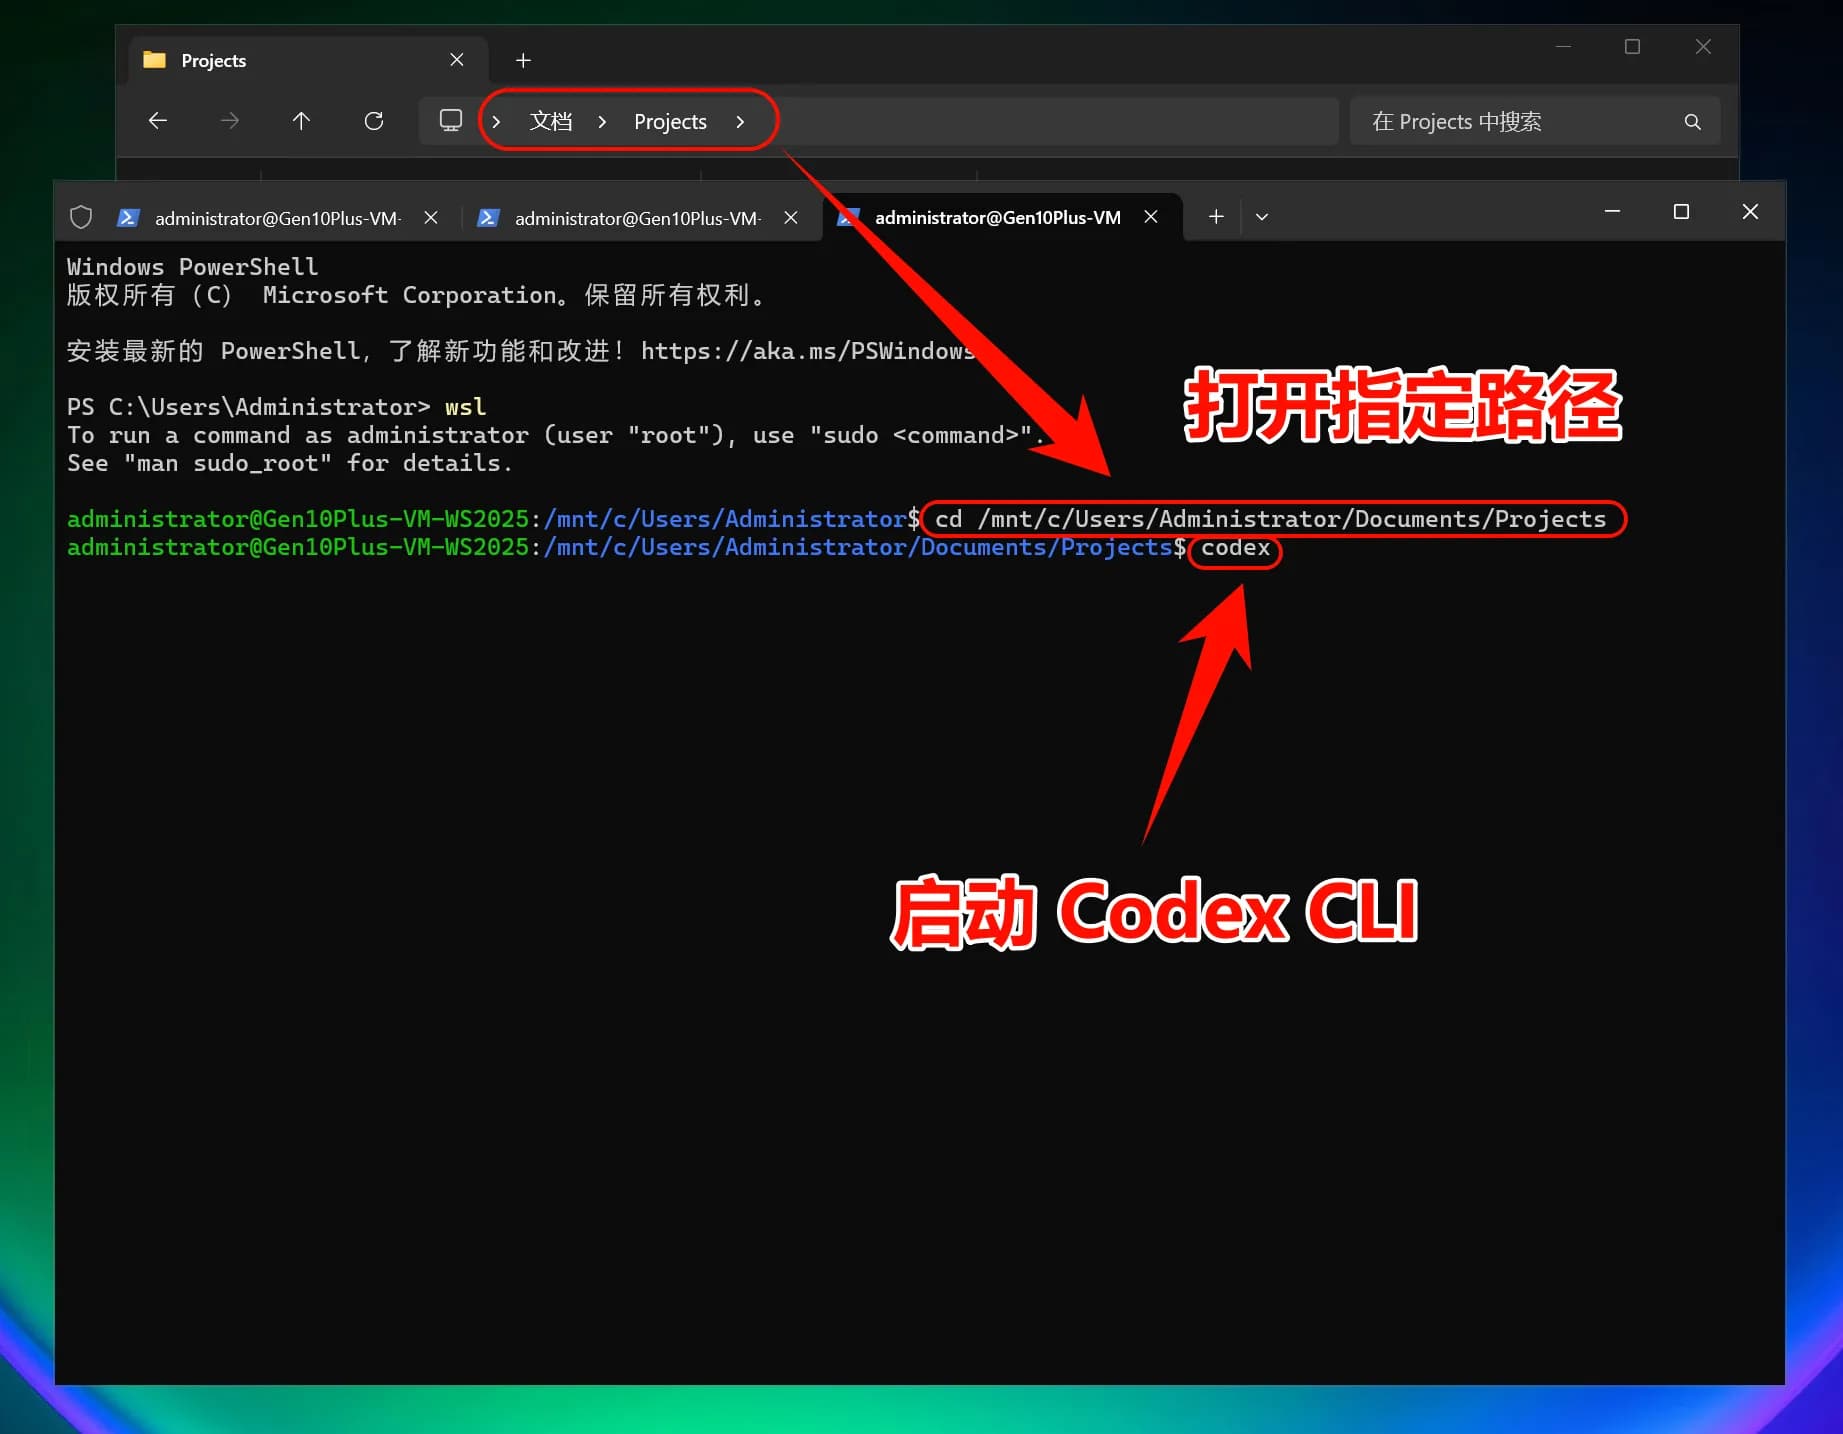Refresh the Projects folder view
The height and width of the screenshot is (1434, 1843).
(374, 121)
